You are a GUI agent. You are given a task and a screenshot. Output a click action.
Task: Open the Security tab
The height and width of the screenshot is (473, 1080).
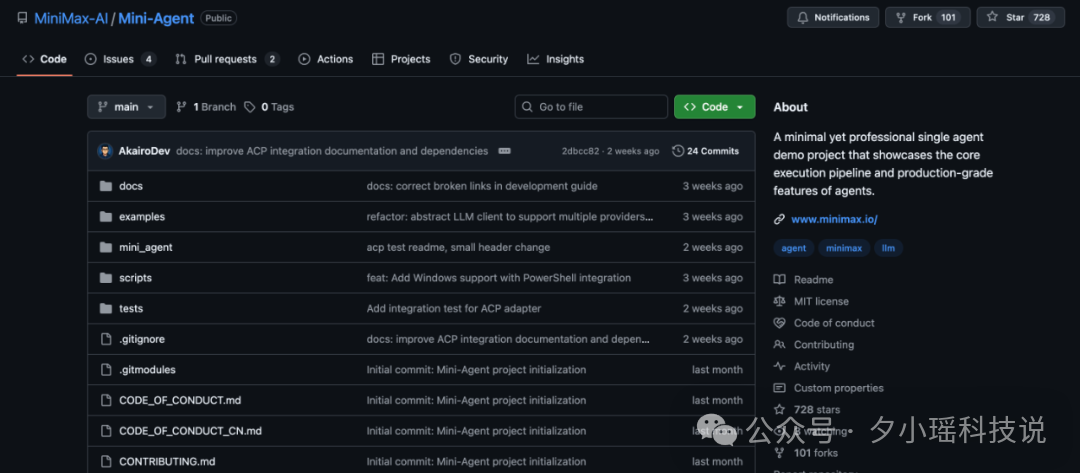pyautogui.click(x=479, y=59)
